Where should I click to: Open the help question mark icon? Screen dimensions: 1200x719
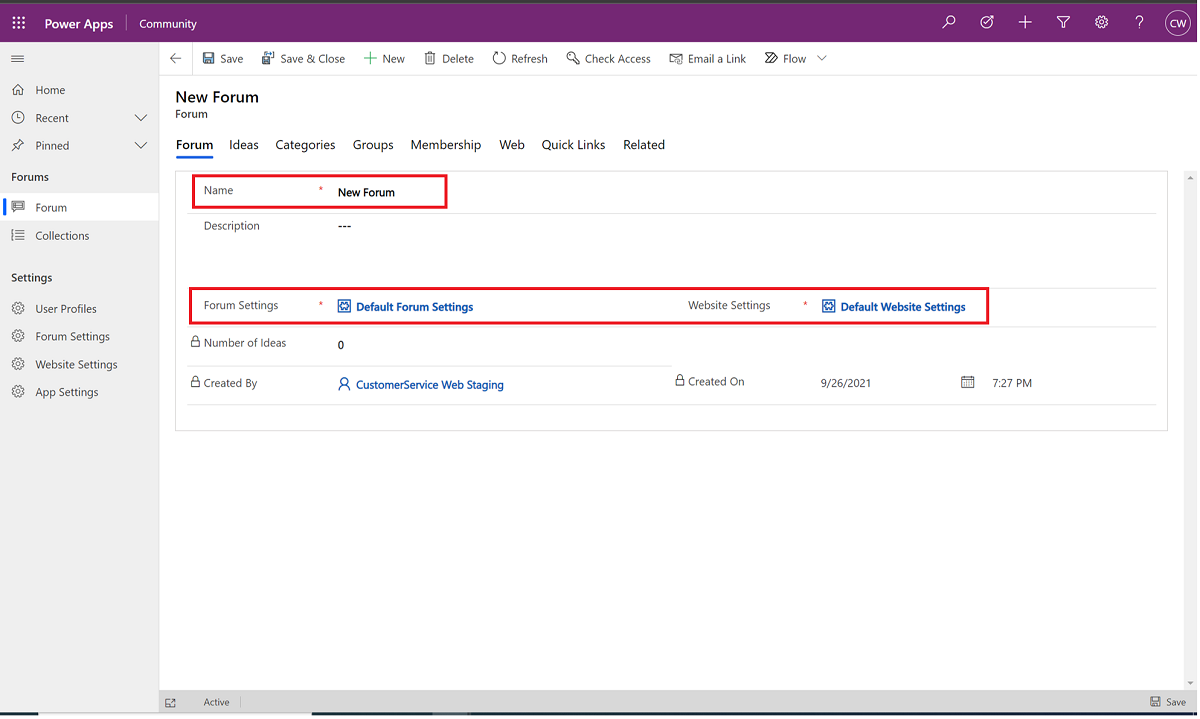(1139, 23)
